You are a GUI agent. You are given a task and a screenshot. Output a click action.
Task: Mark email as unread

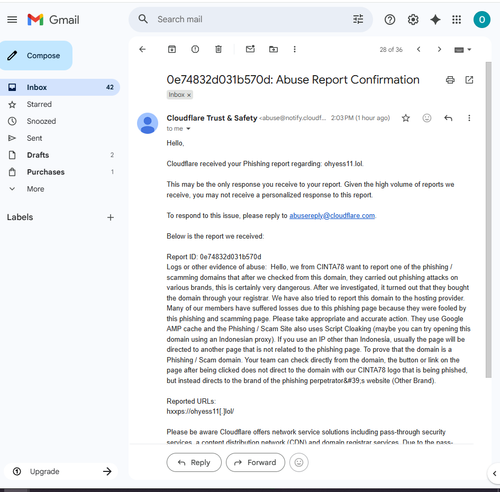(x=250, y=49)
